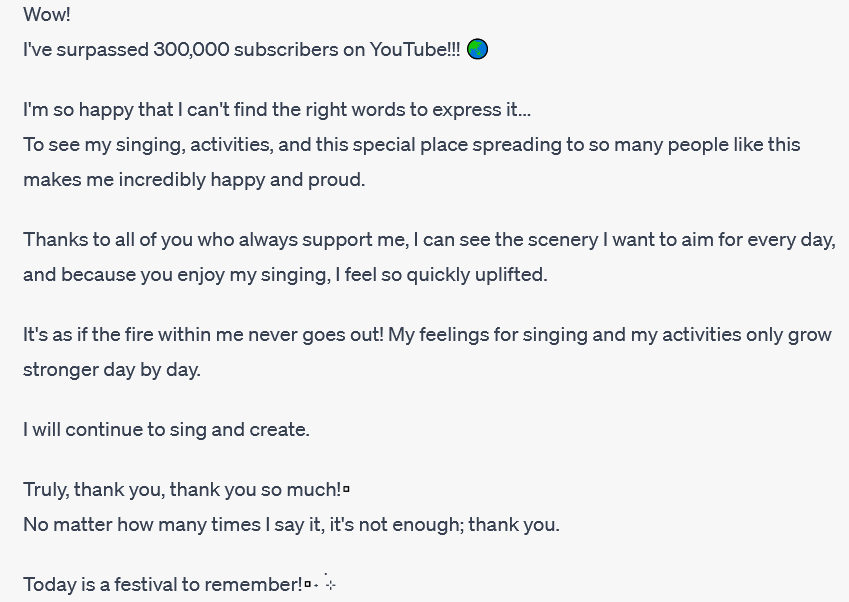Click the sentence starting with 'I'm so happy'

click(277, 110)
